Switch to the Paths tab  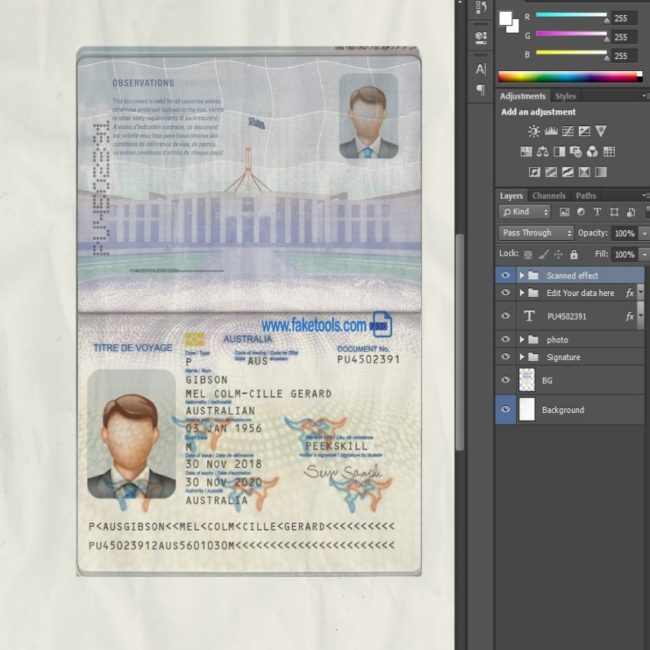tap(585, 196)
